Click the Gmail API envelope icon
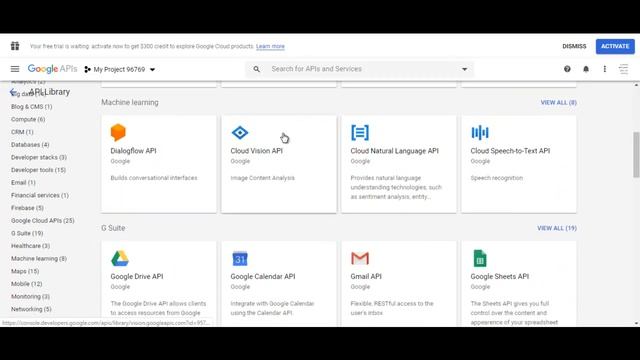The image size is (640, 360). coord(360,258)
